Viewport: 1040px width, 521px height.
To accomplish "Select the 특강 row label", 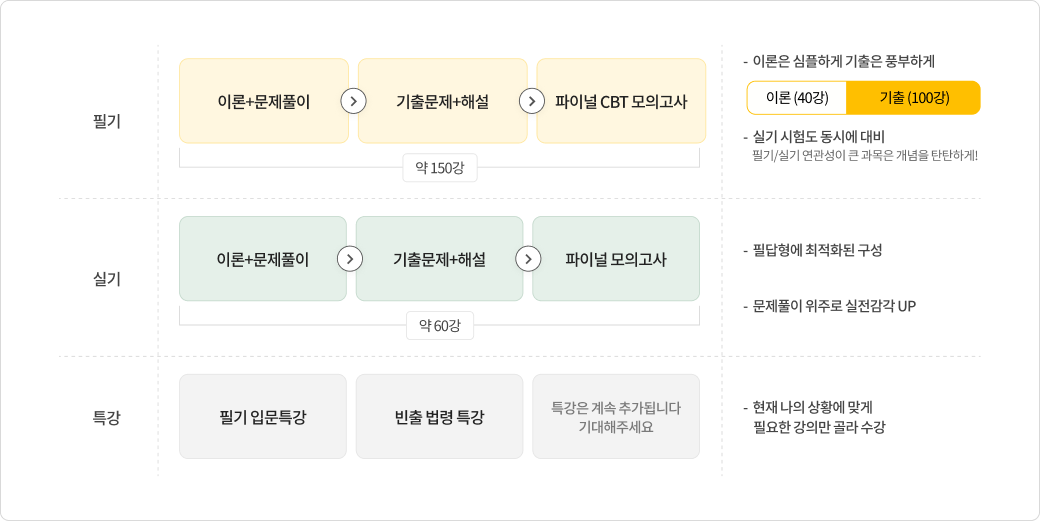I will click(x=106, y=417).
